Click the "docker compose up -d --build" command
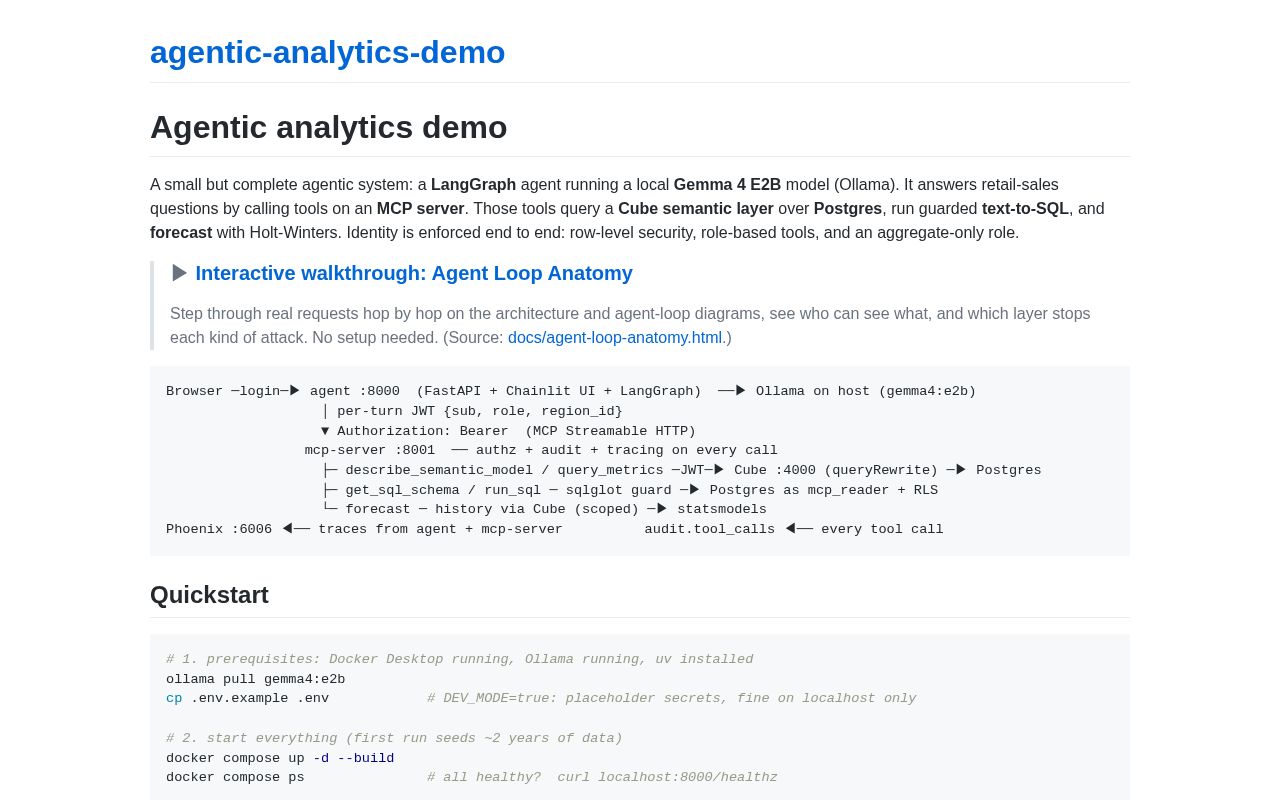The height and width of the screenshot is (800, 1280). coord(280,758)
